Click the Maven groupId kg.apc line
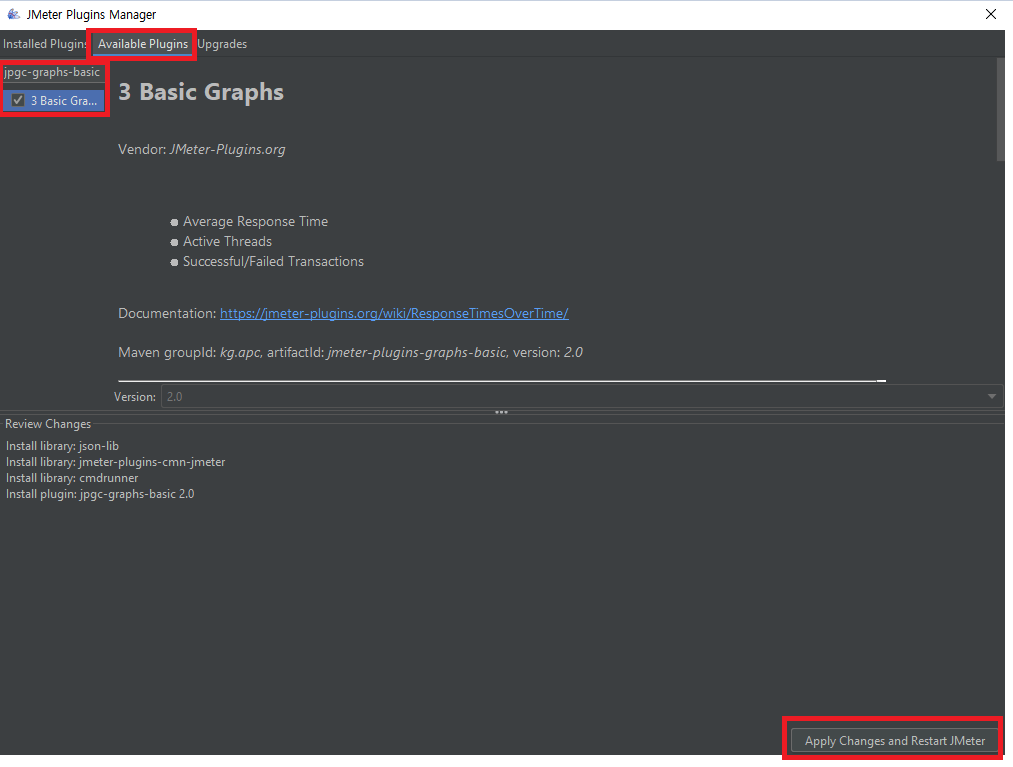This screenshot has width=1013, height=767. tap(350, 353)
